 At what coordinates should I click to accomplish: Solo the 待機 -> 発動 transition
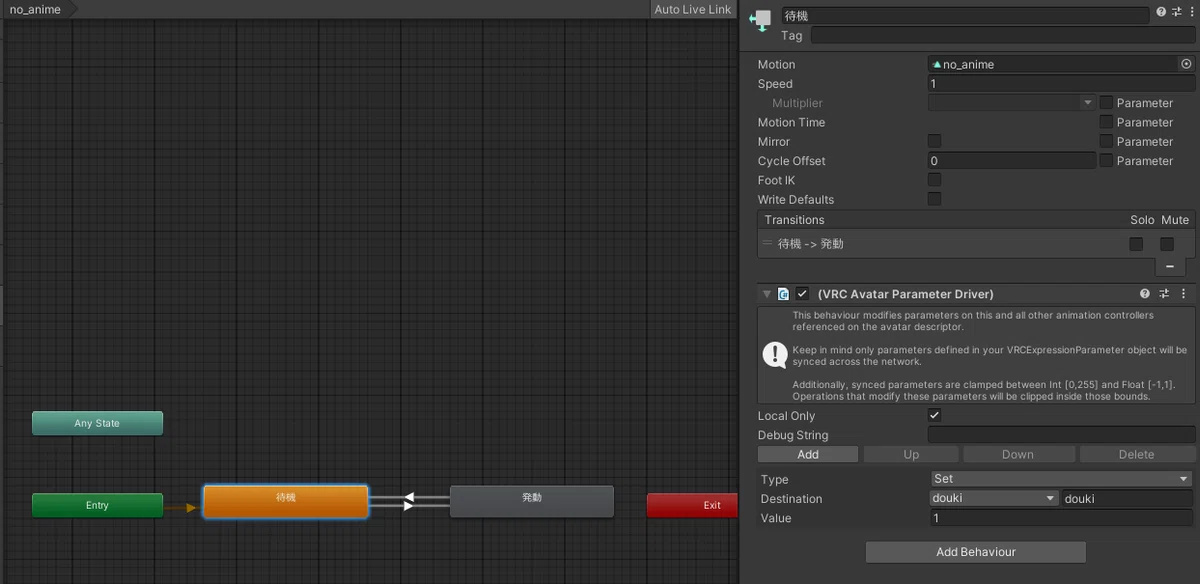click(1136, 244)
